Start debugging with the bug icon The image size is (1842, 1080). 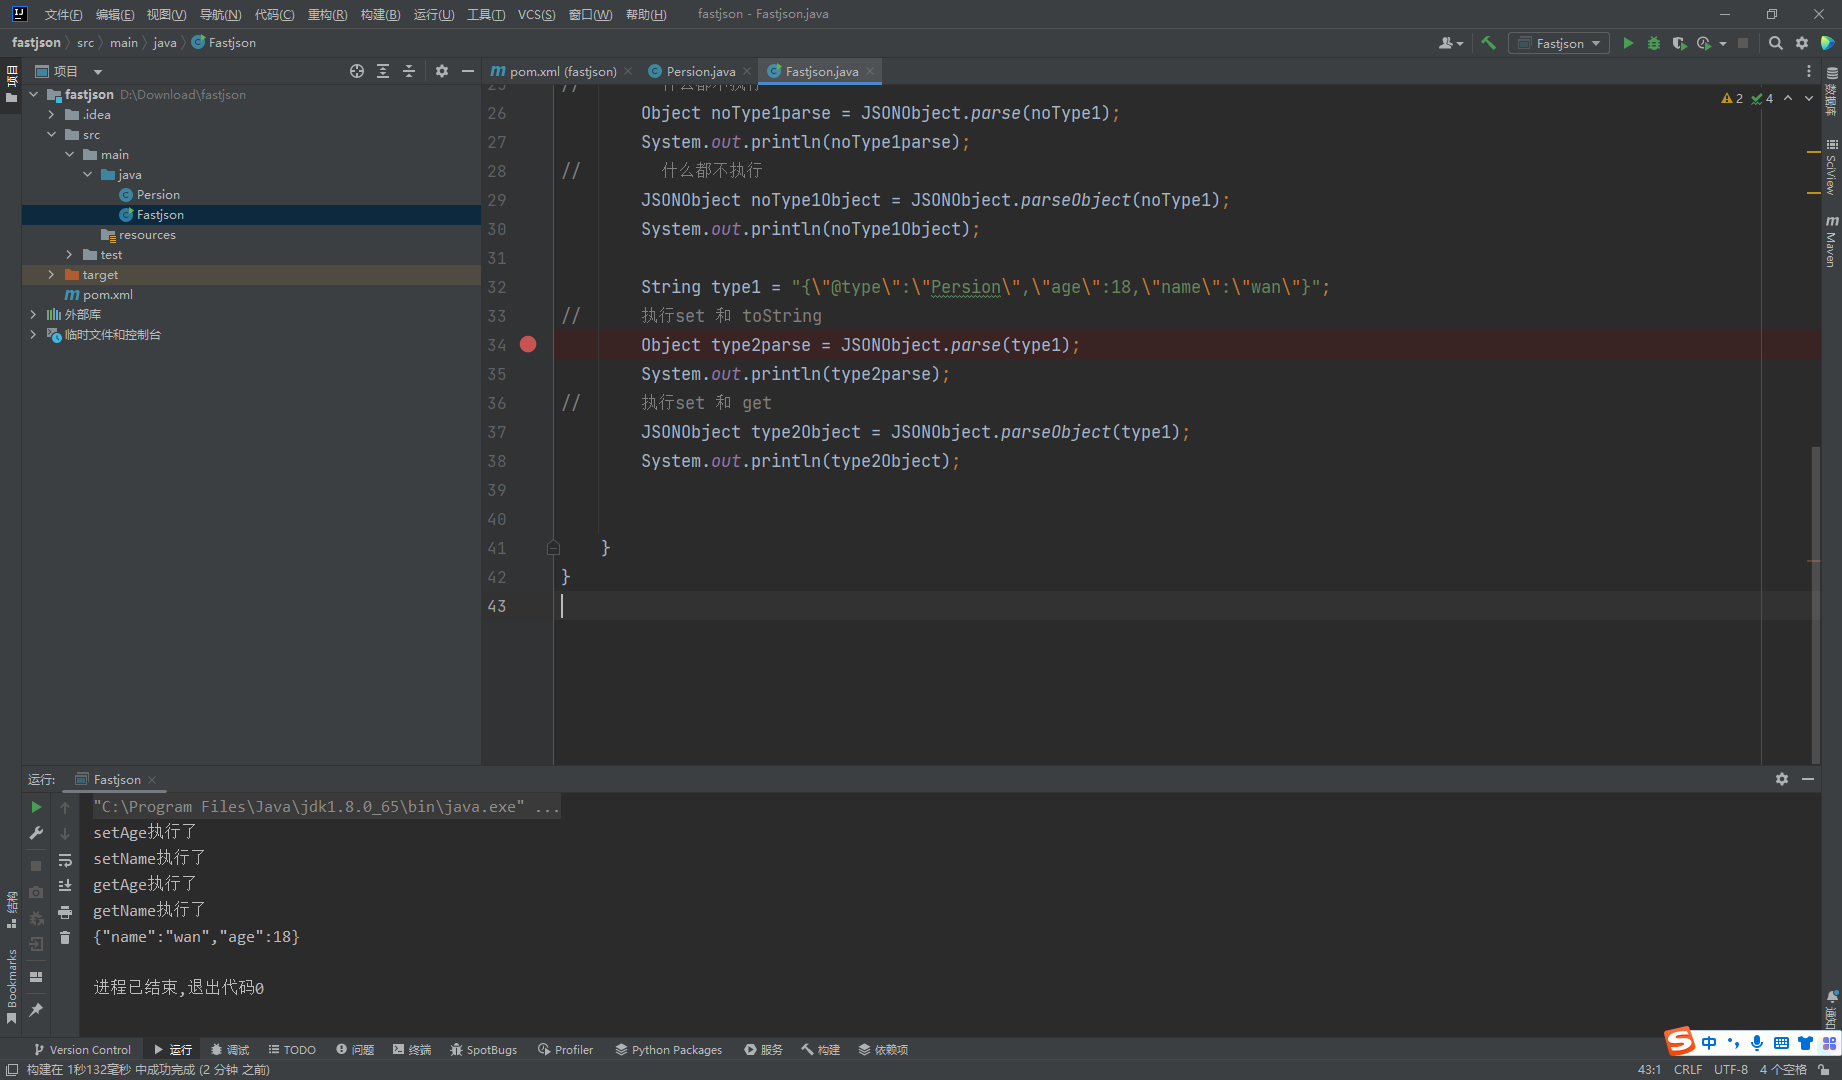point(1654,43)
